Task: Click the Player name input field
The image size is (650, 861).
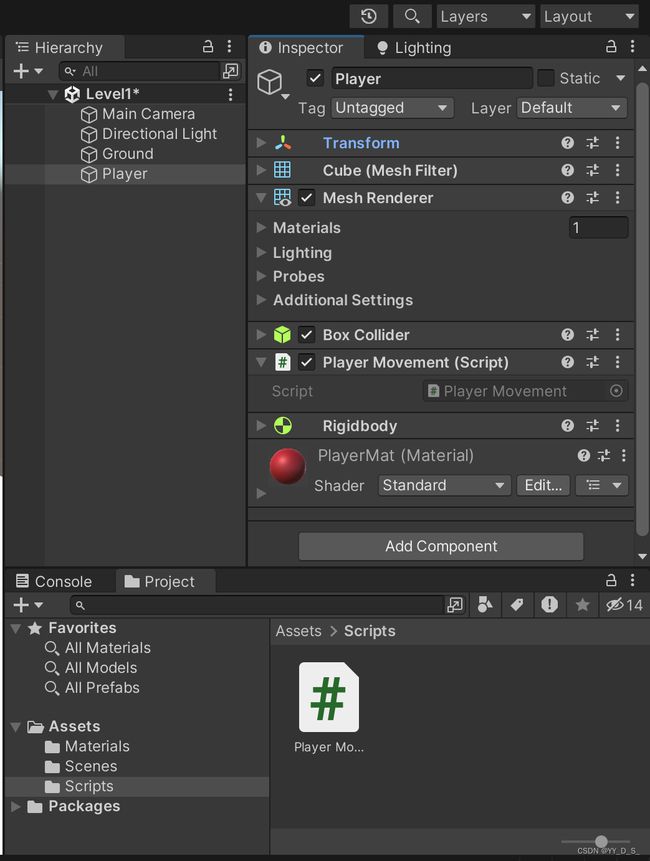Action: coord(432,78)
